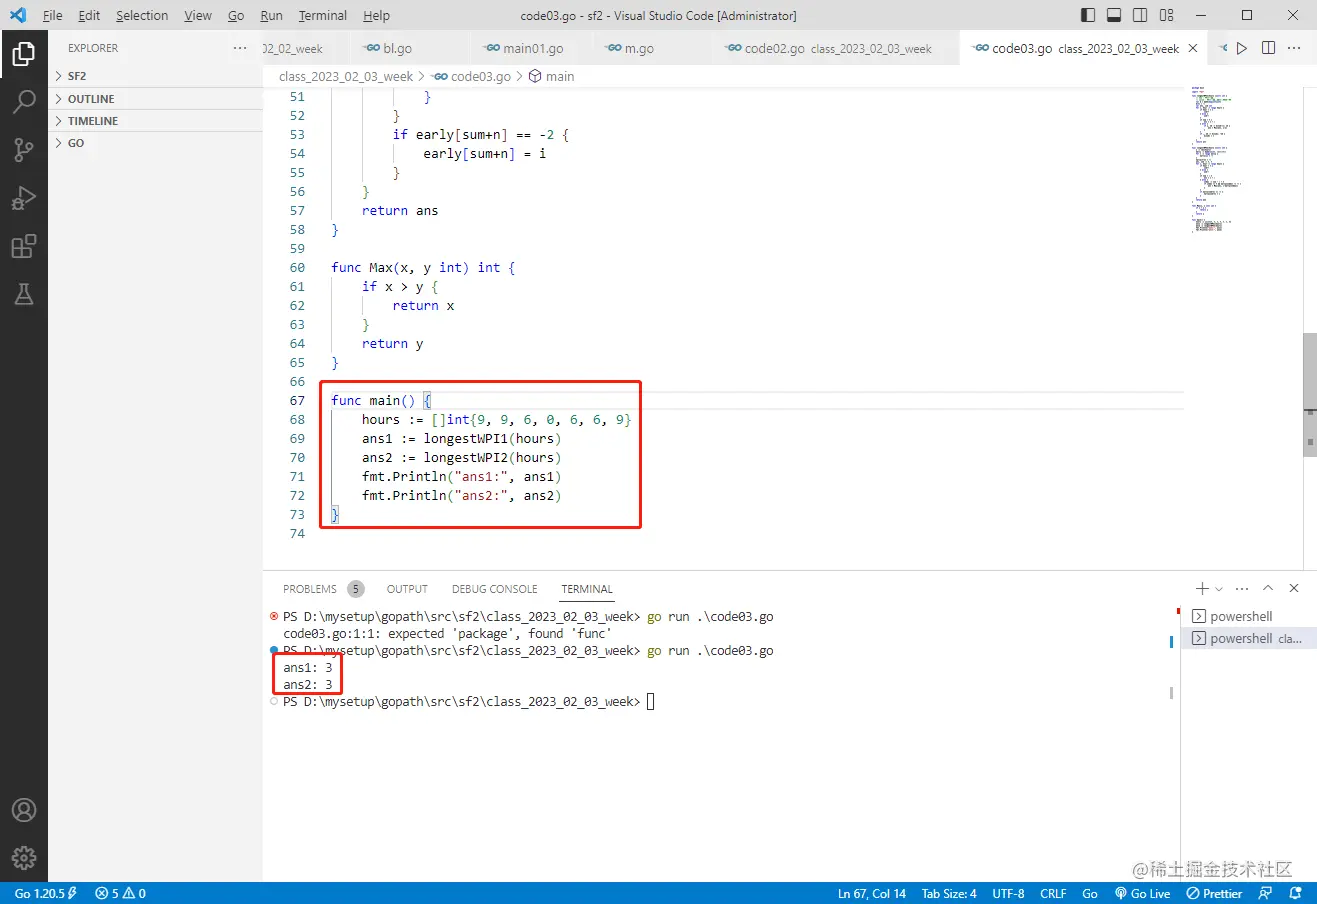Open the Run menu

click(271, 15)
